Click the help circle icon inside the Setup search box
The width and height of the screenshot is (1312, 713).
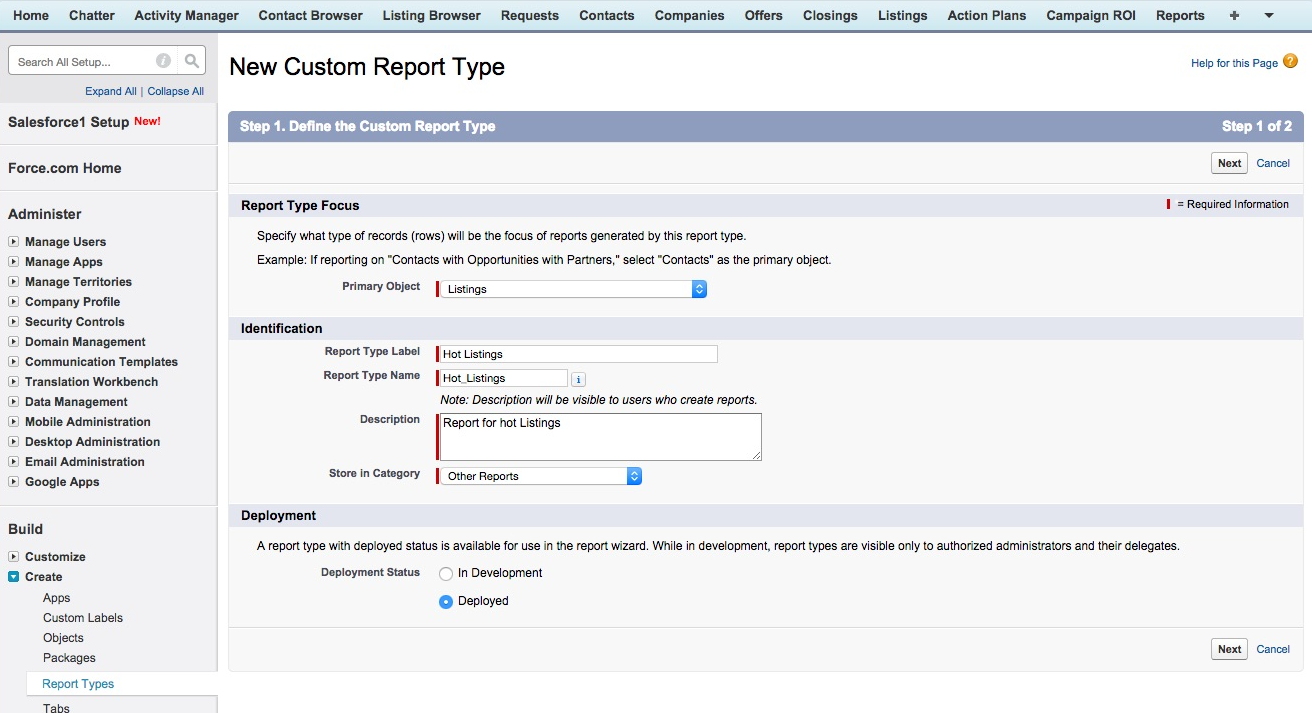click(x=162, y=60)
